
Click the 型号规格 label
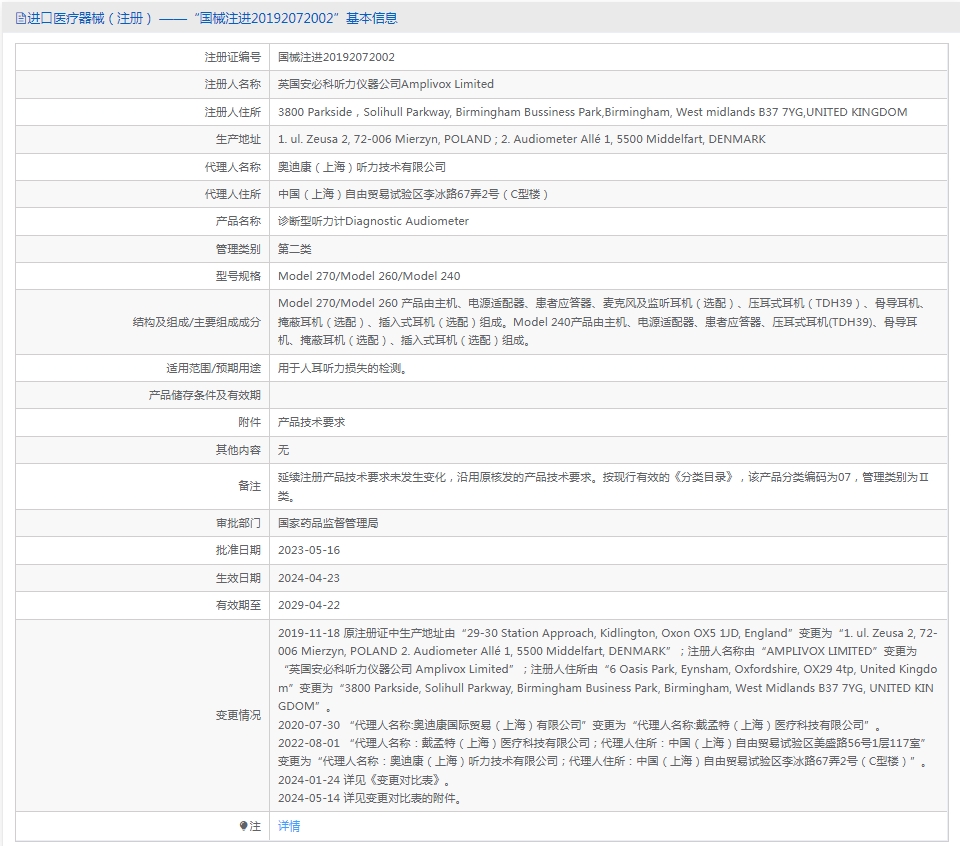pyautogui.click(x=238, y=276)
